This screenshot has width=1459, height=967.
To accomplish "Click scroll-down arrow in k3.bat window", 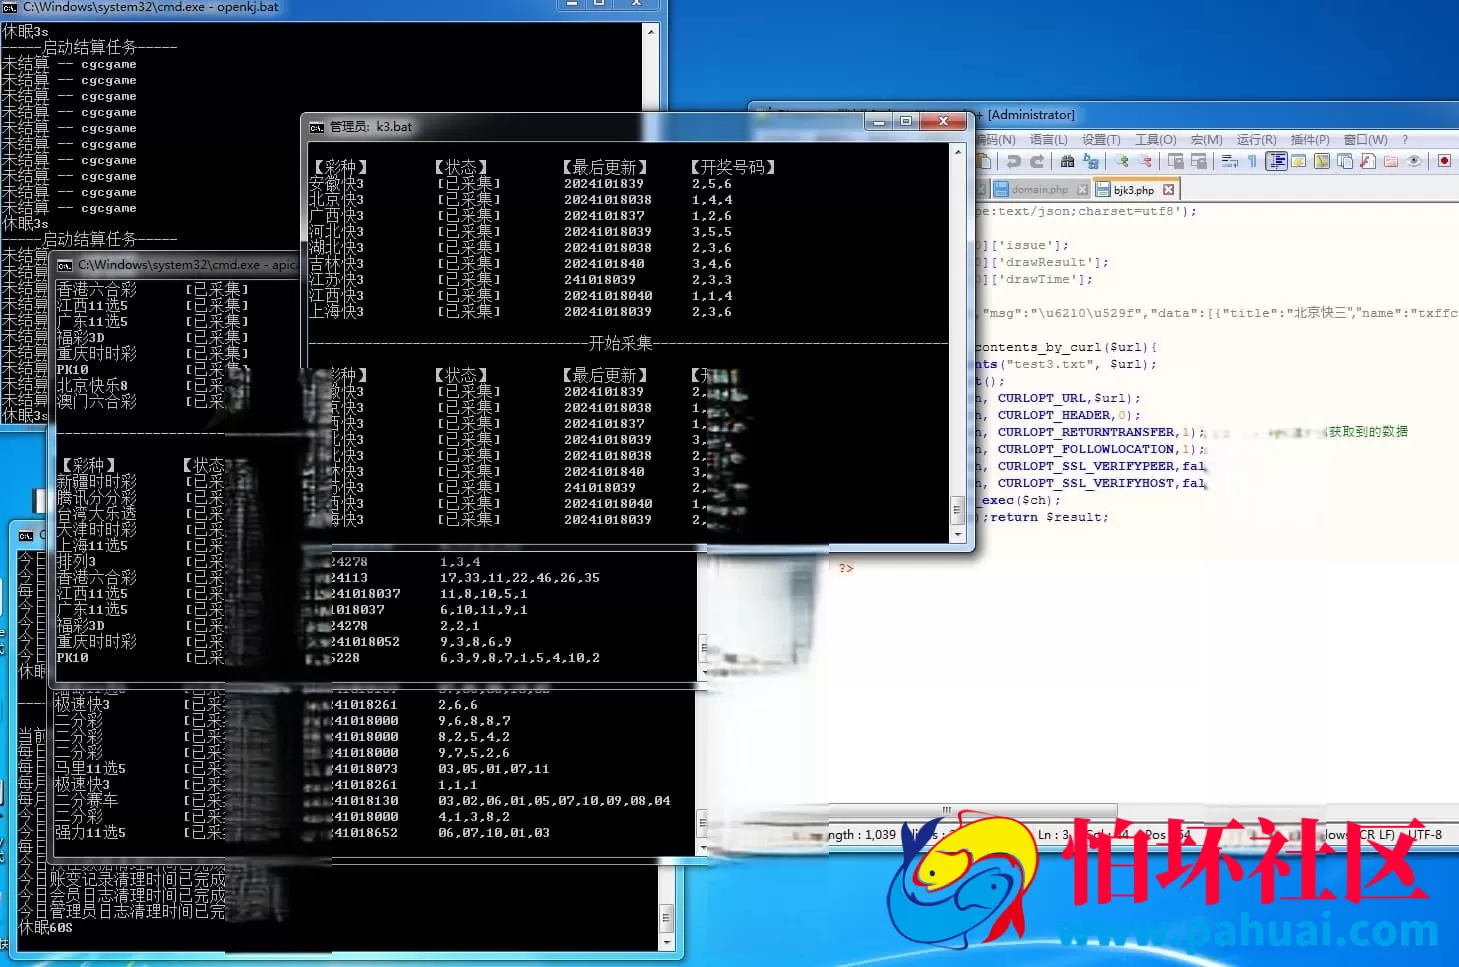I will coord(958,535).
